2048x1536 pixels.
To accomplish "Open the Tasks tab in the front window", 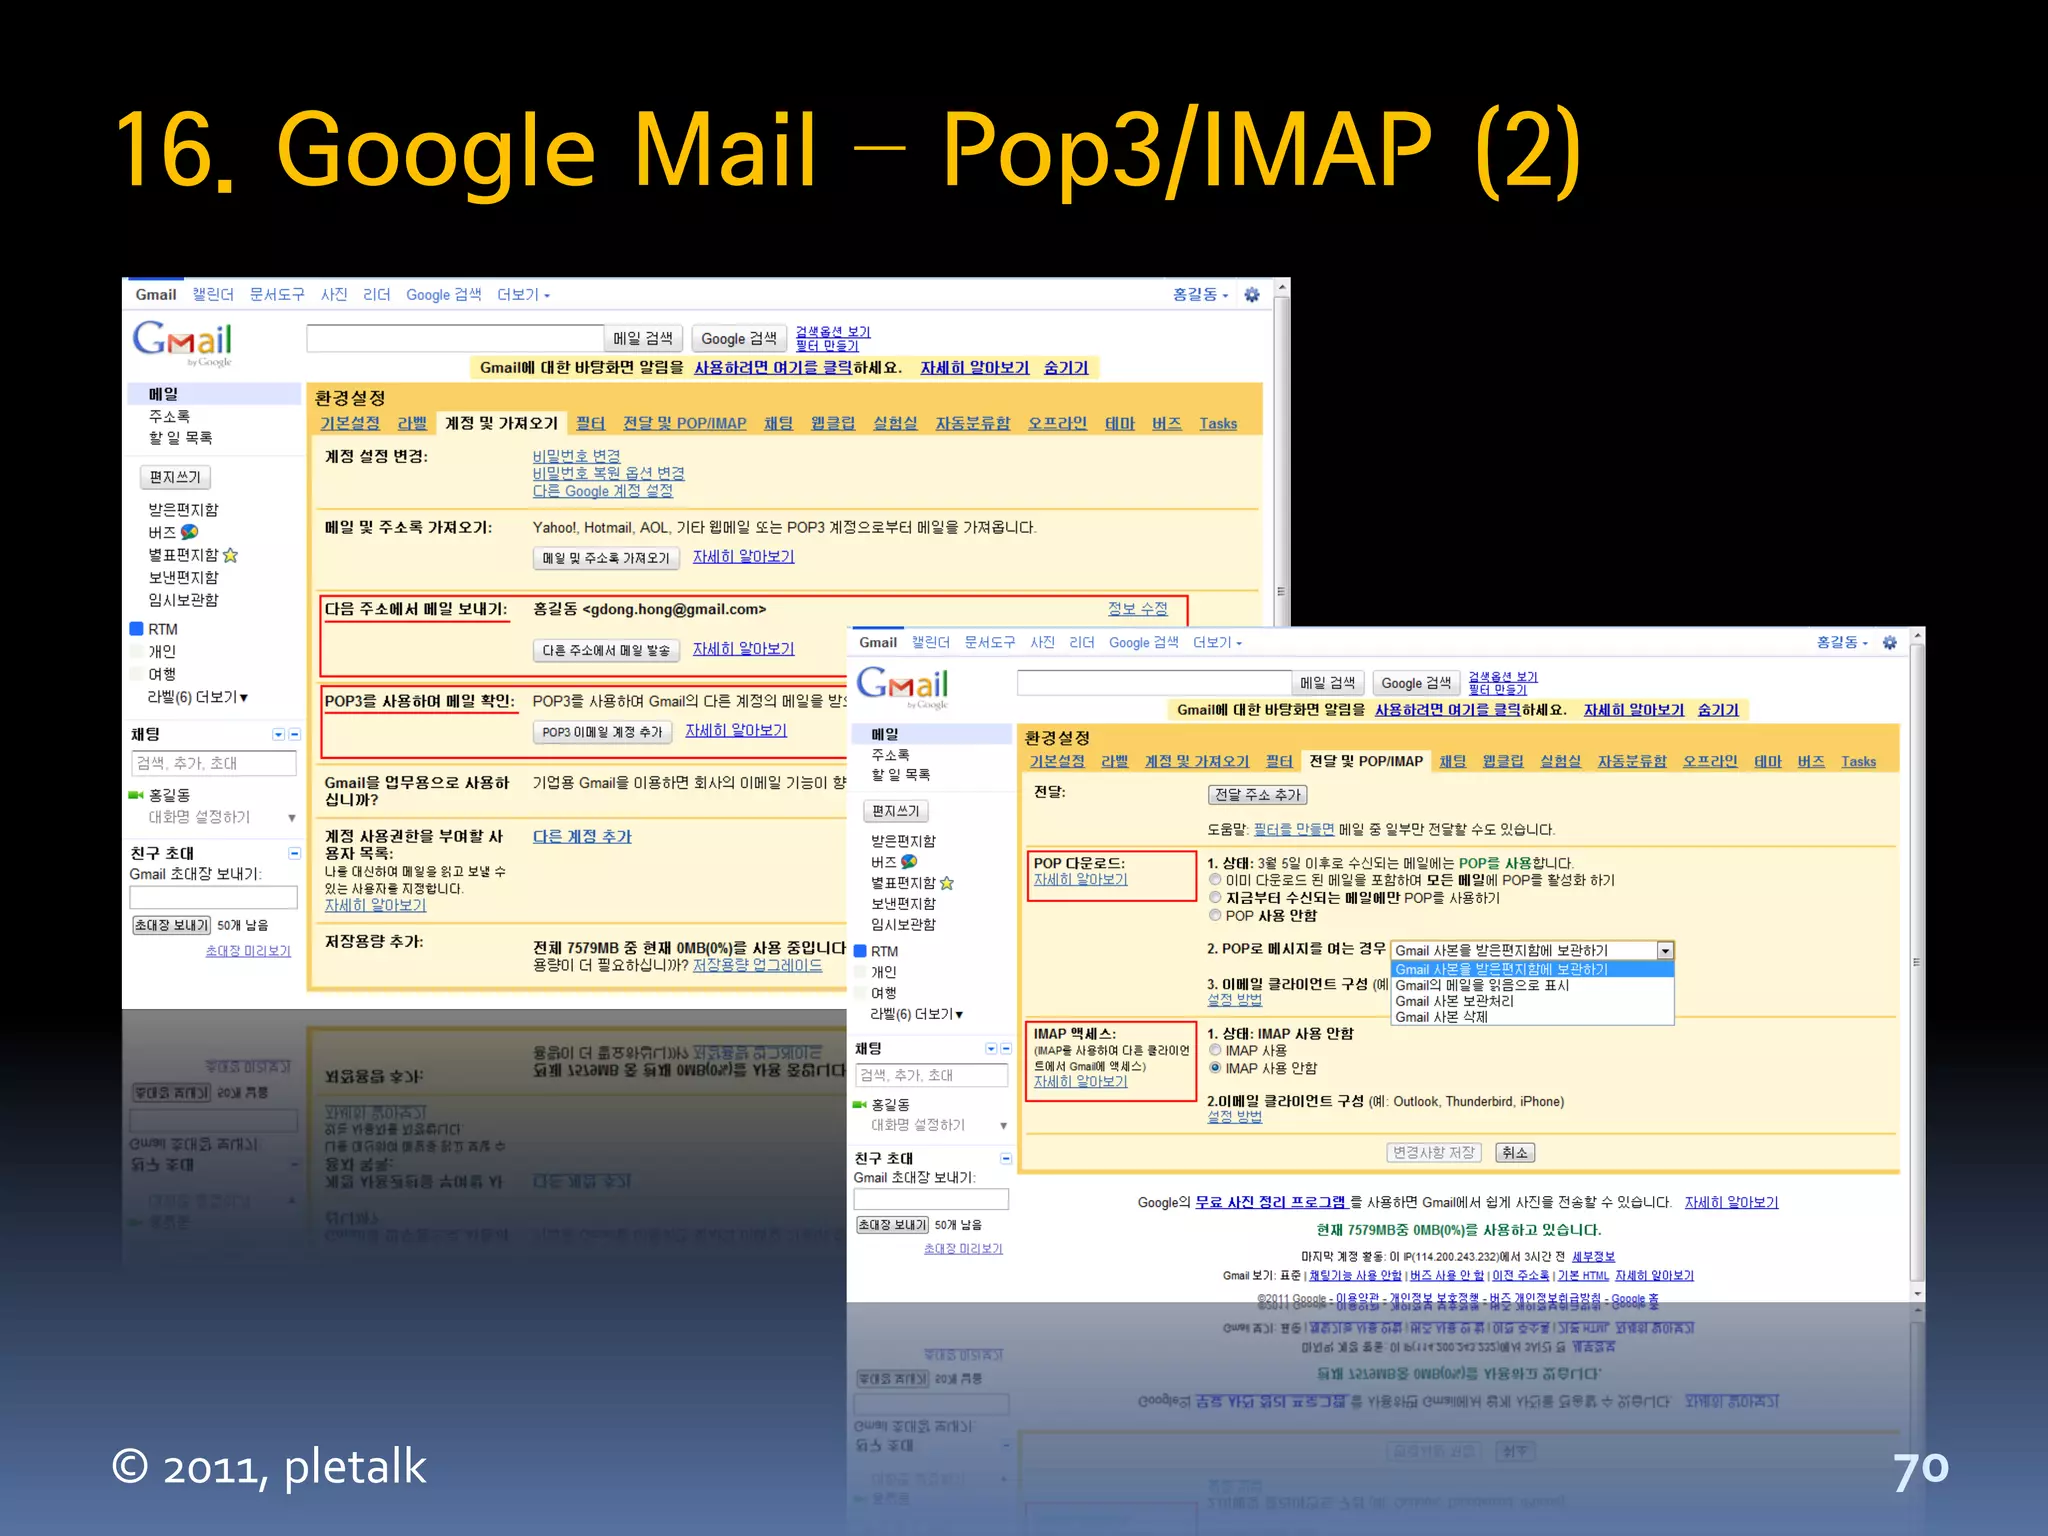I will pyautogui.click(x=1858, y=762).
